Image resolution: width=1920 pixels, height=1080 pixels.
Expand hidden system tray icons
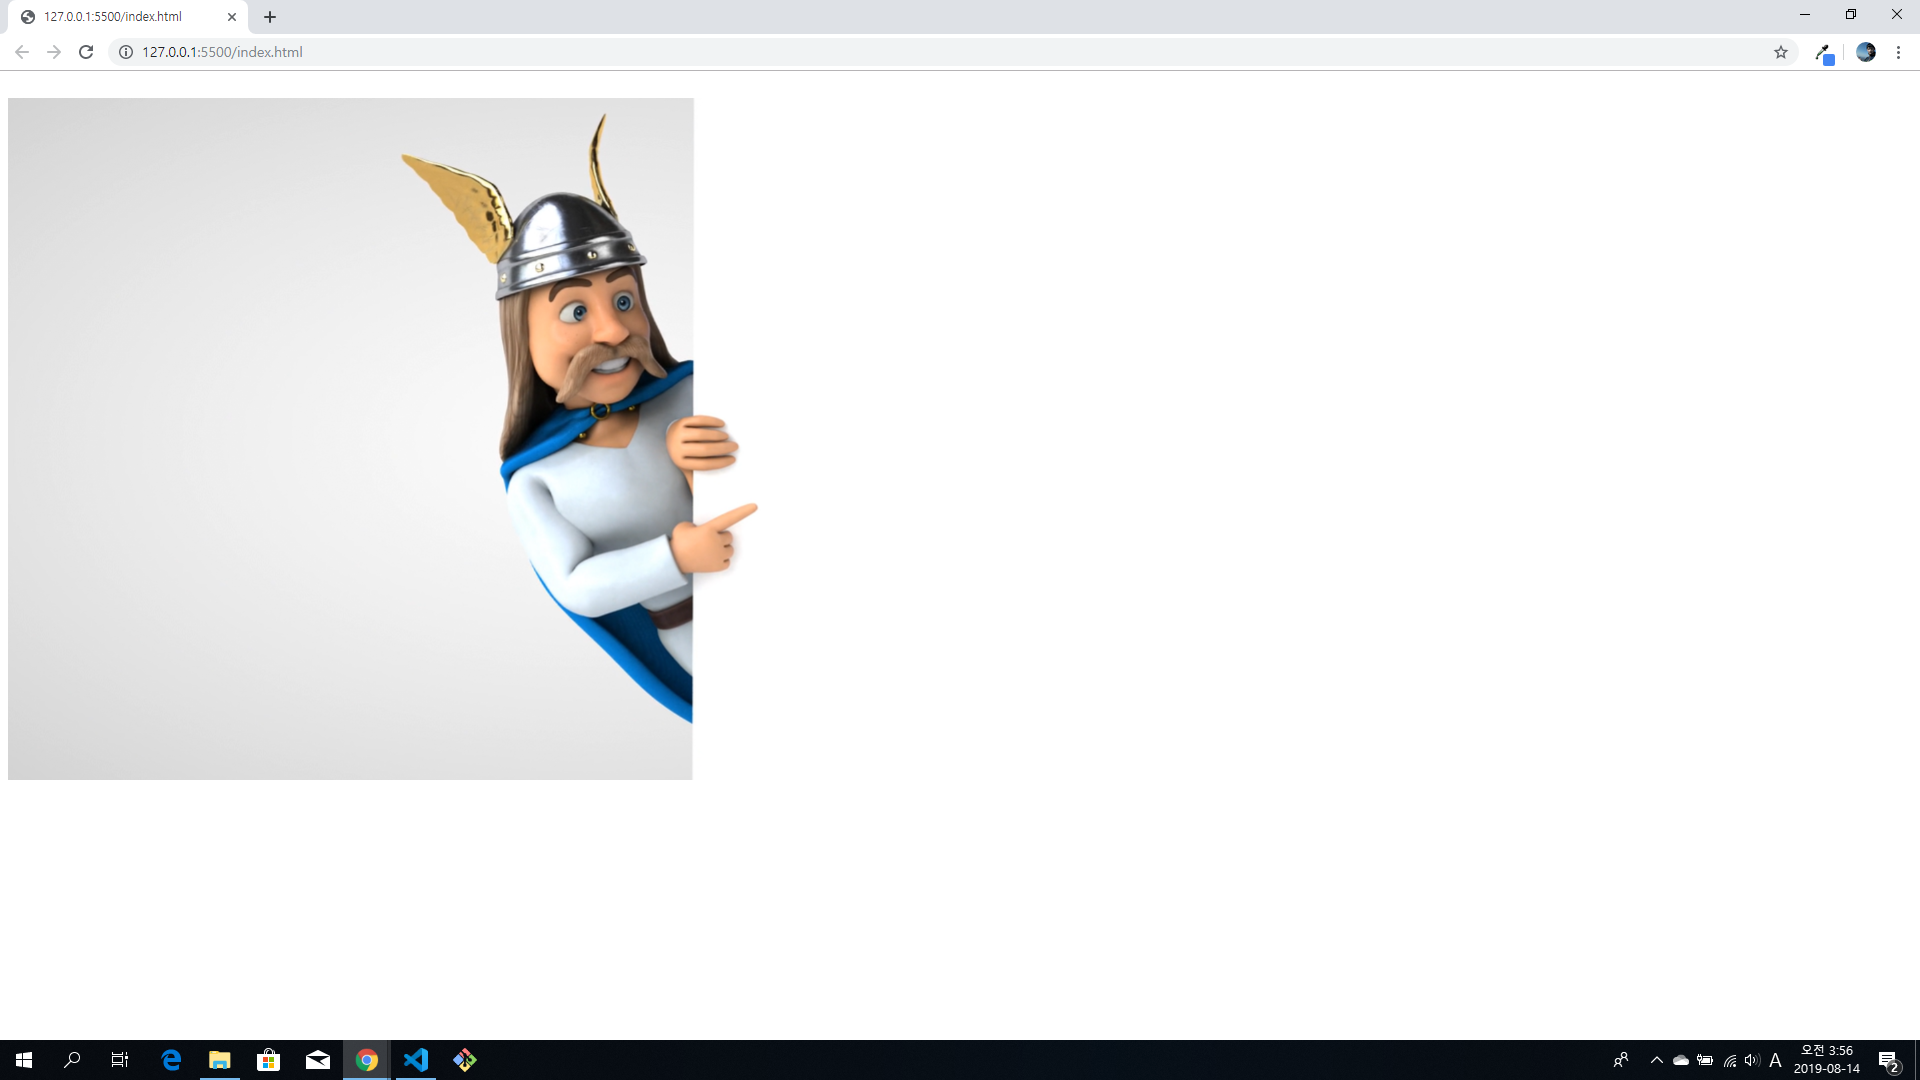point(1656,1060)
